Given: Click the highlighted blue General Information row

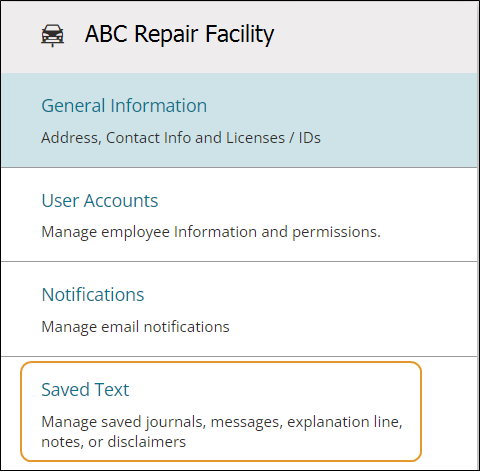Looking at the screenshot, I should tap(239, 120).
